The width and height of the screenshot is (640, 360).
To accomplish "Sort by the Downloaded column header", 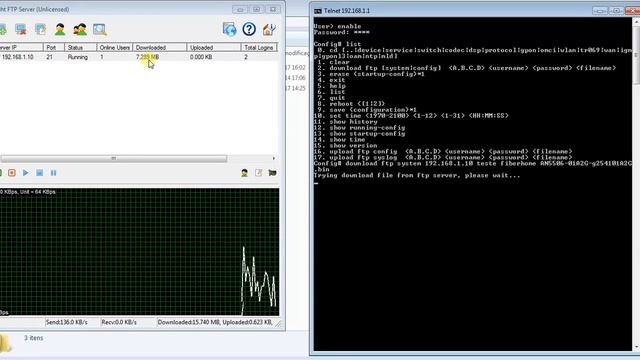I will [160, 47].
